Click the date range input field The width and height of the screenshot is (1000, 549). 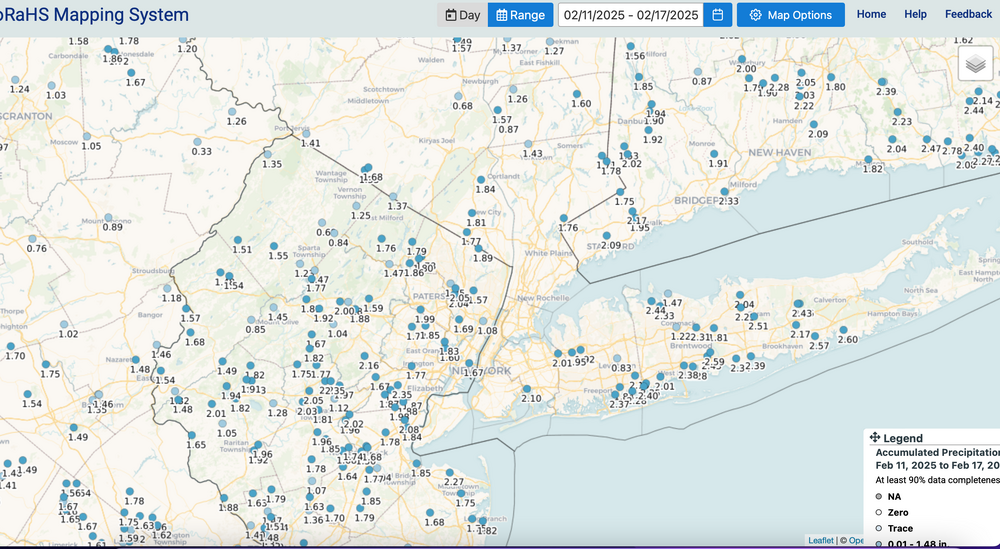tap(631, 15)
